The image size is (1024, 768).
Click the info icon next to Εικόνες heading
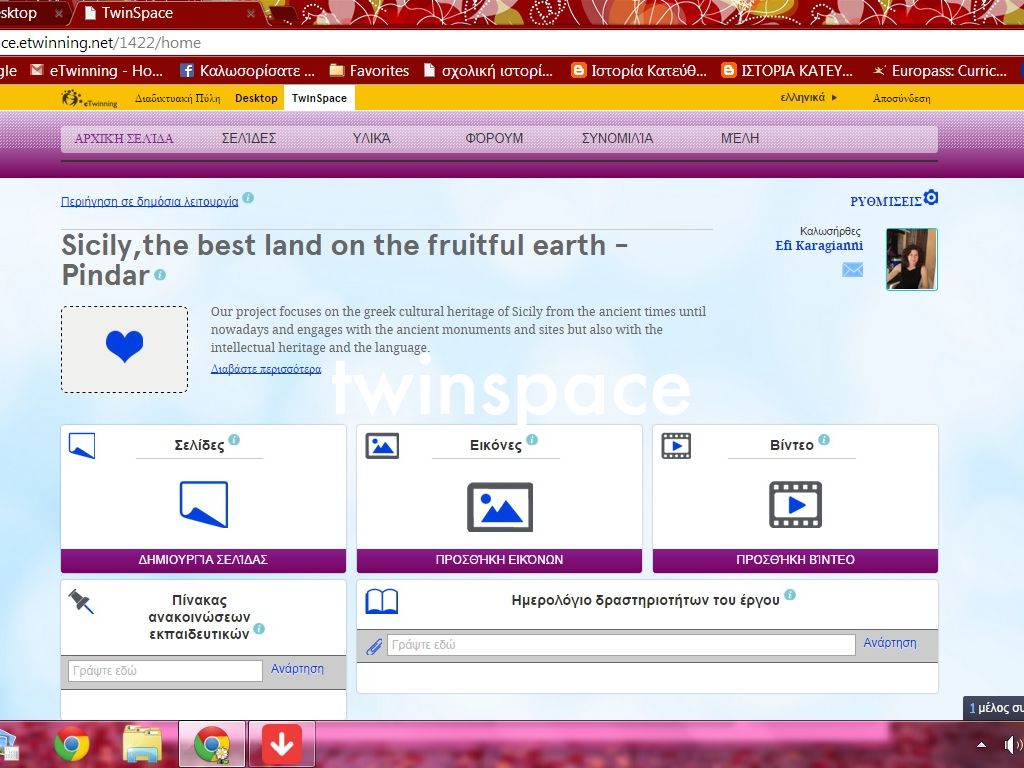pyautogui.click(x=532, y=440)
